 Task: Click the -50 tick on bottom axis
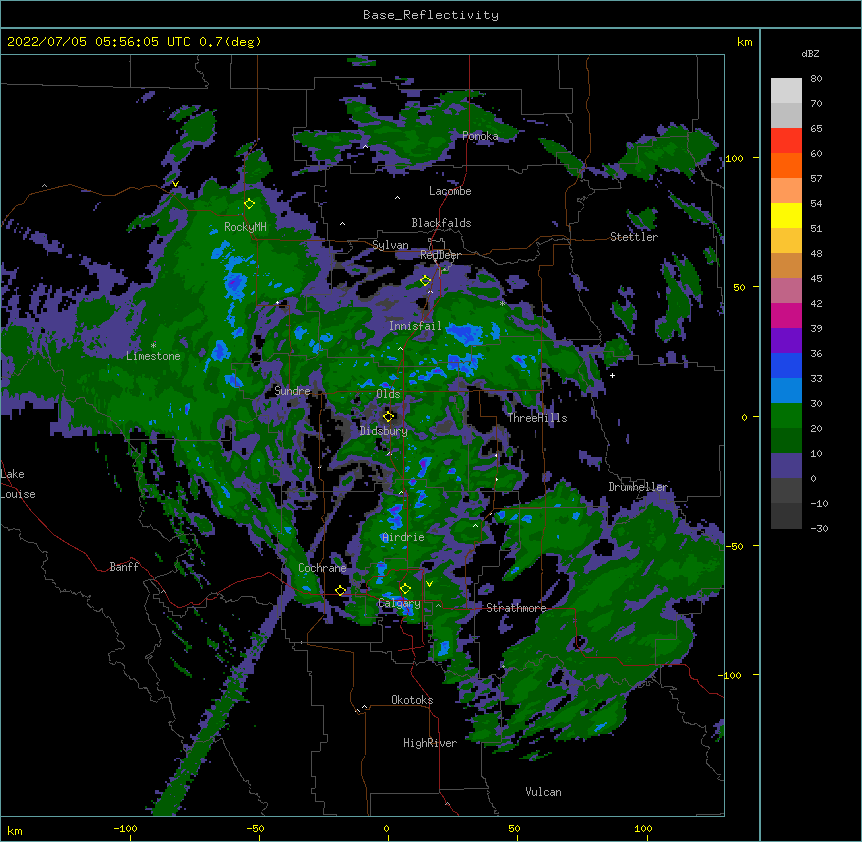pyautogui.click(x=255, y=828)
